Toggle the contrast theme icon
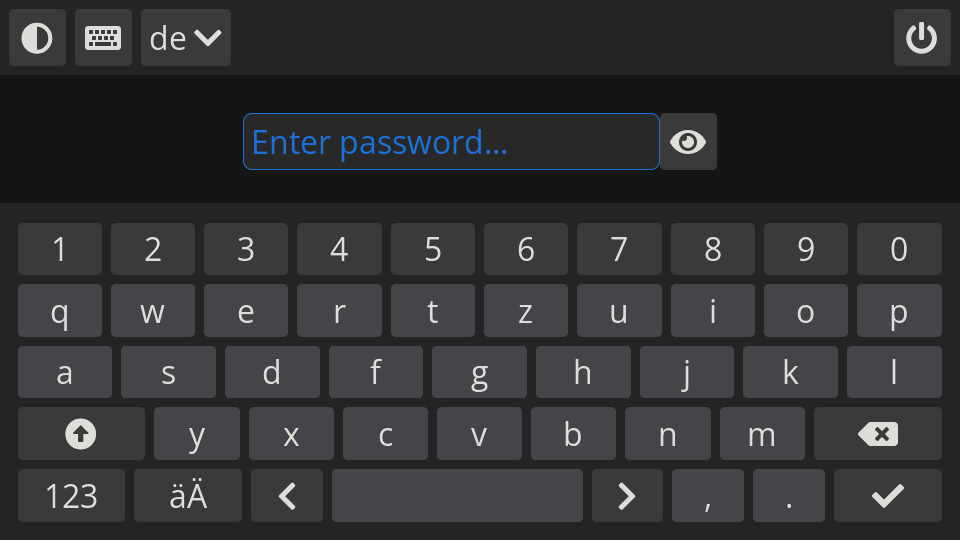 coord(37,37)
